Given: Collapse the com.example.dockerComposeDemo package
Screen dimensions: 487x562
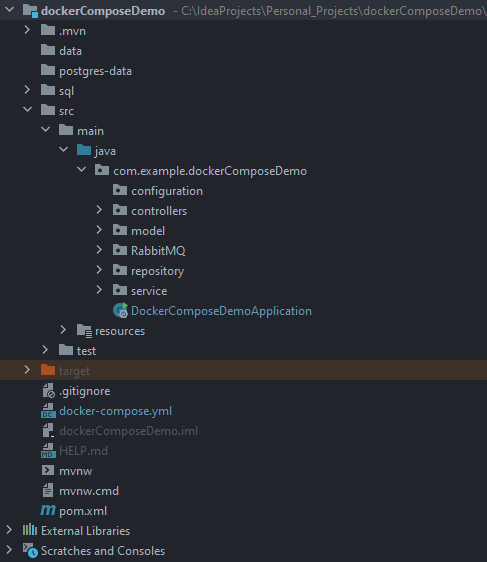Looking at the screenshot, I should pyautogui.click(x=81, y=170).
